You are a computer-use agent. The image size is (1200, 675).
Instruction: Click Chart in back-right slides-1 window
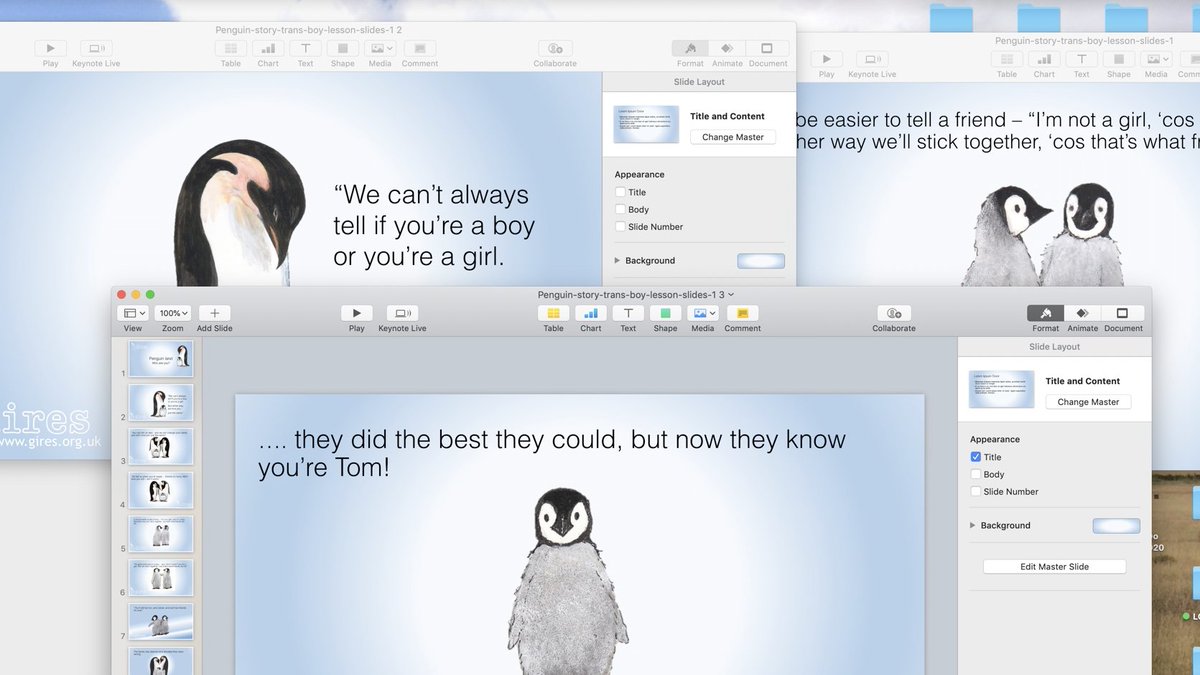1044,59
